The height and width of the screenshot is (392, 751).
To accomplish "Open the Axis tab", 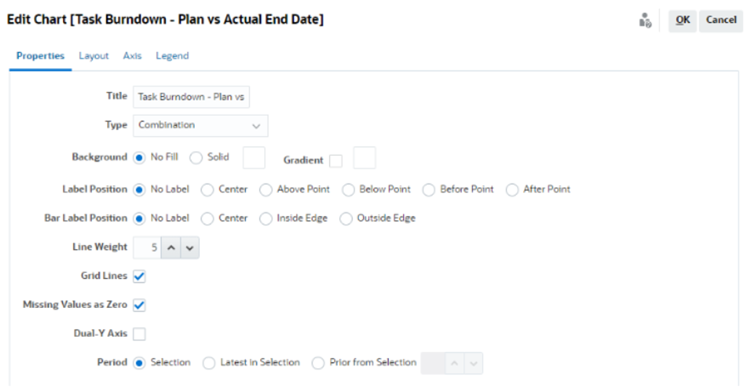I will (x=132, y=56).
